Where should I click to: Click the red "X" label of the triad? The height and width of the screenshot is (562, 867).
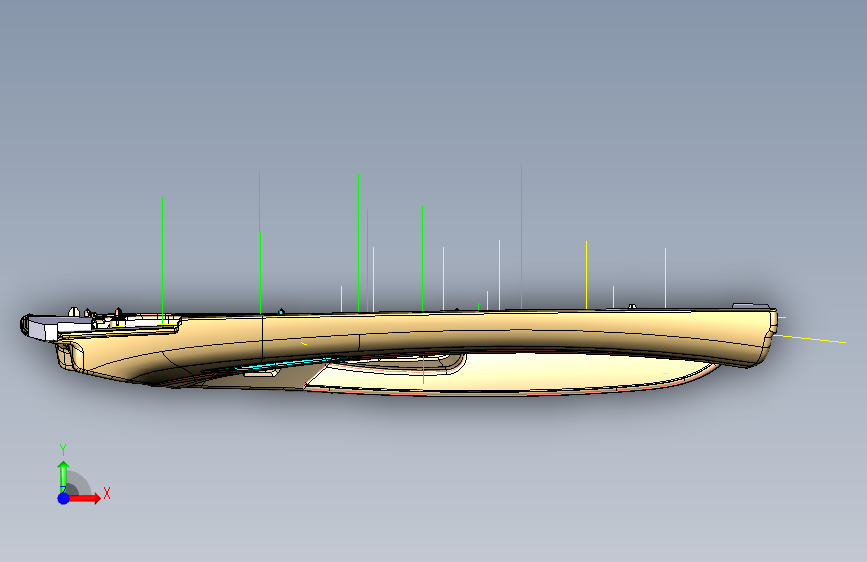[107, 493]
